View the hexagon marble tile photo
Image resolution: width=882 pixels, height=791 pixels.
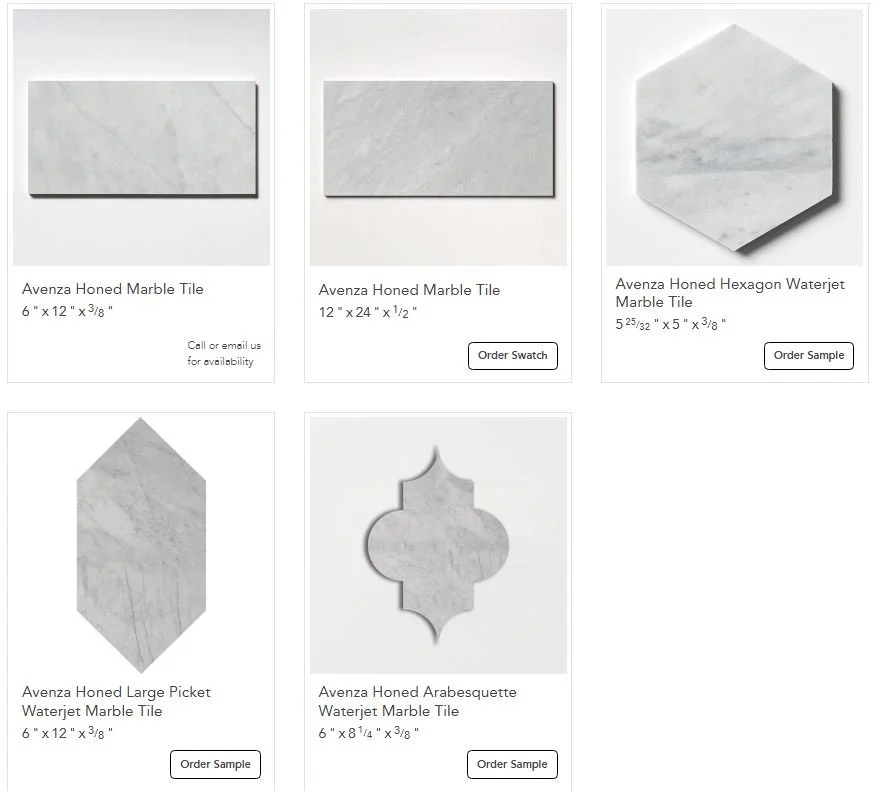(x=734, y=137)
